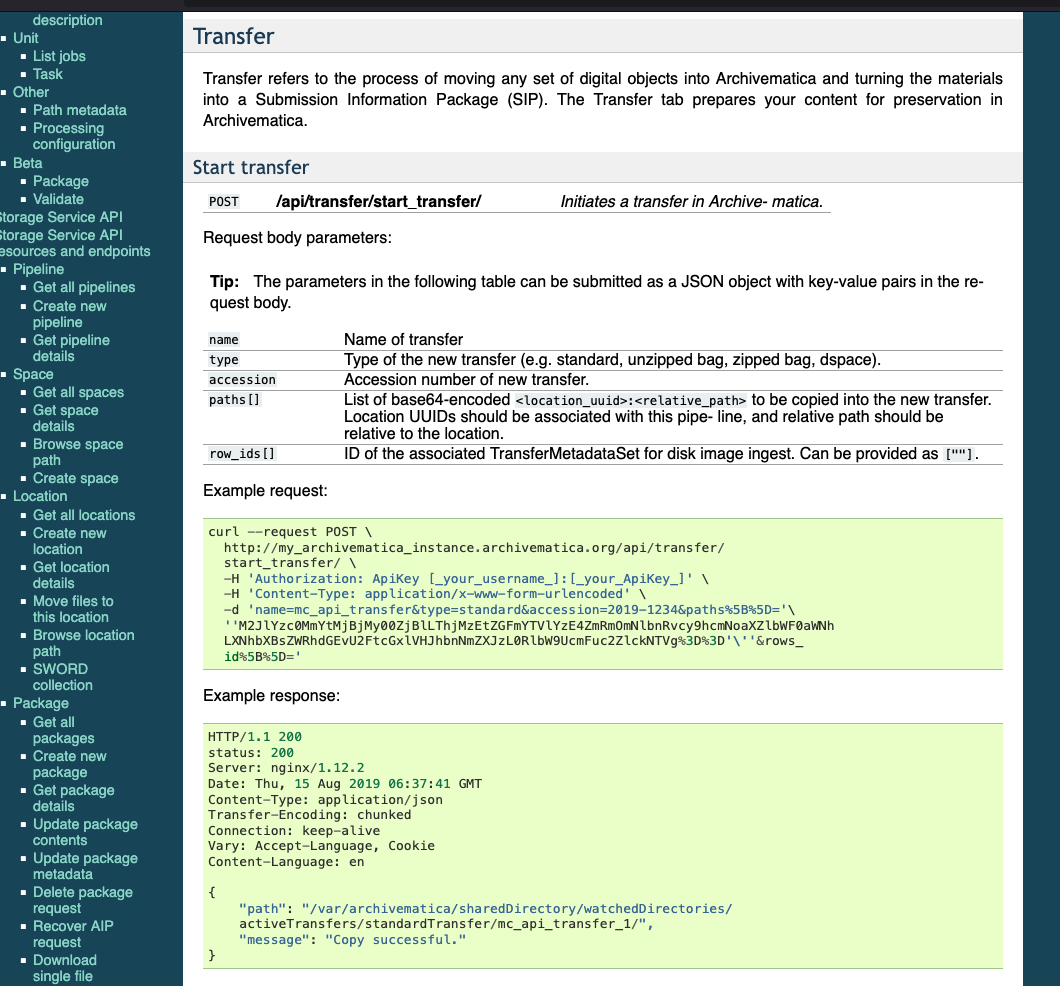Open Get all spaces link
Image resolution: width=1060 pixels, height=986 pixels.
tap(78, 392)
